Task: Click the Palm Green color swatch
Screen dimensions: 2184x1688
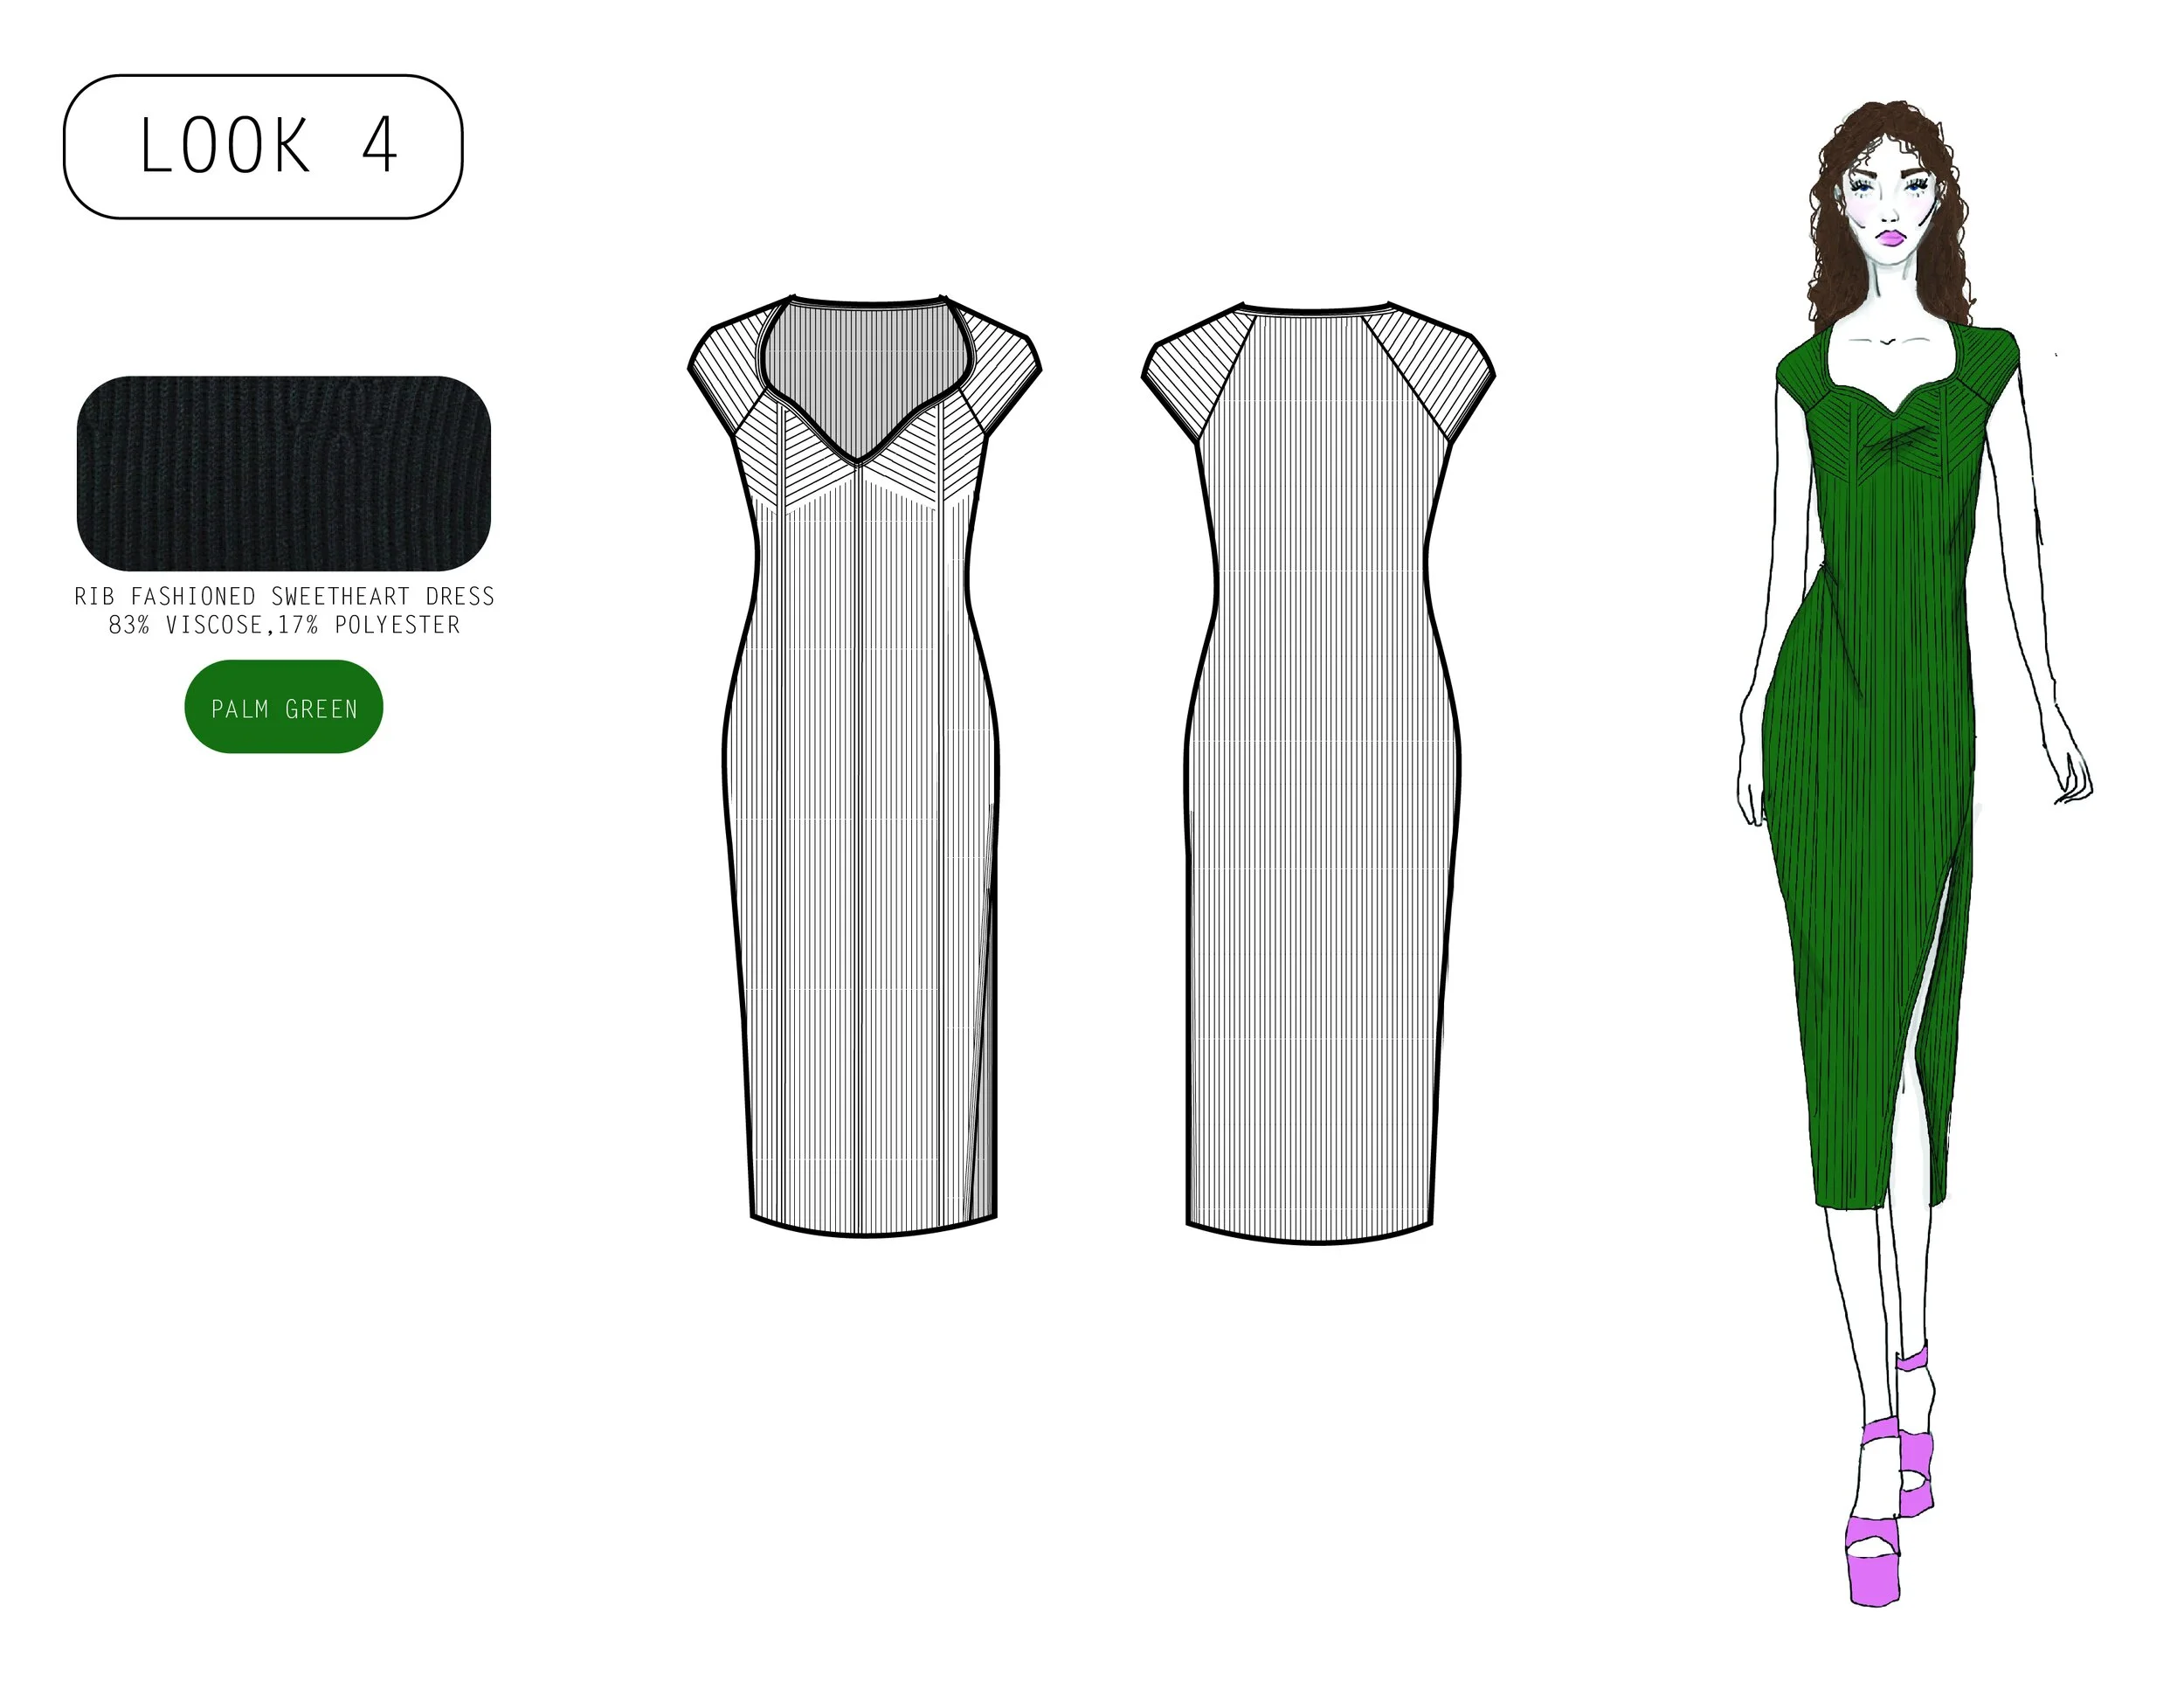Action: pyautogui.click(x=284, y=707)
